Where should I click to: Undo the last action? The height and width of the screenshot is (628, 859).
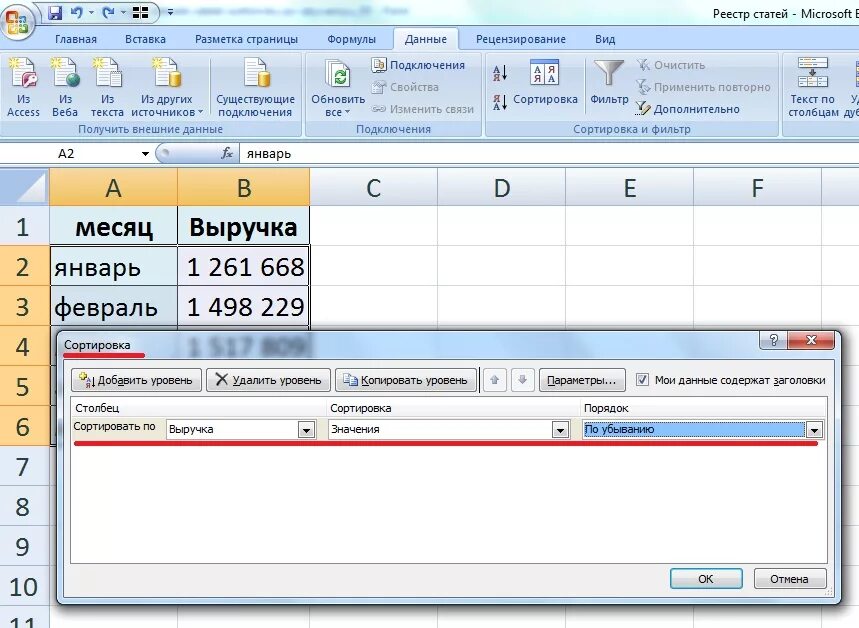click(77, 13)
